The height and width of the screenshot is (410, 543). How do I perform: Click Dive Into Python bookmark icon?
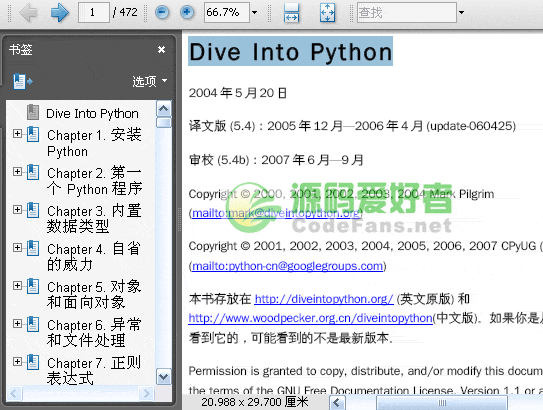pos(33,112)
